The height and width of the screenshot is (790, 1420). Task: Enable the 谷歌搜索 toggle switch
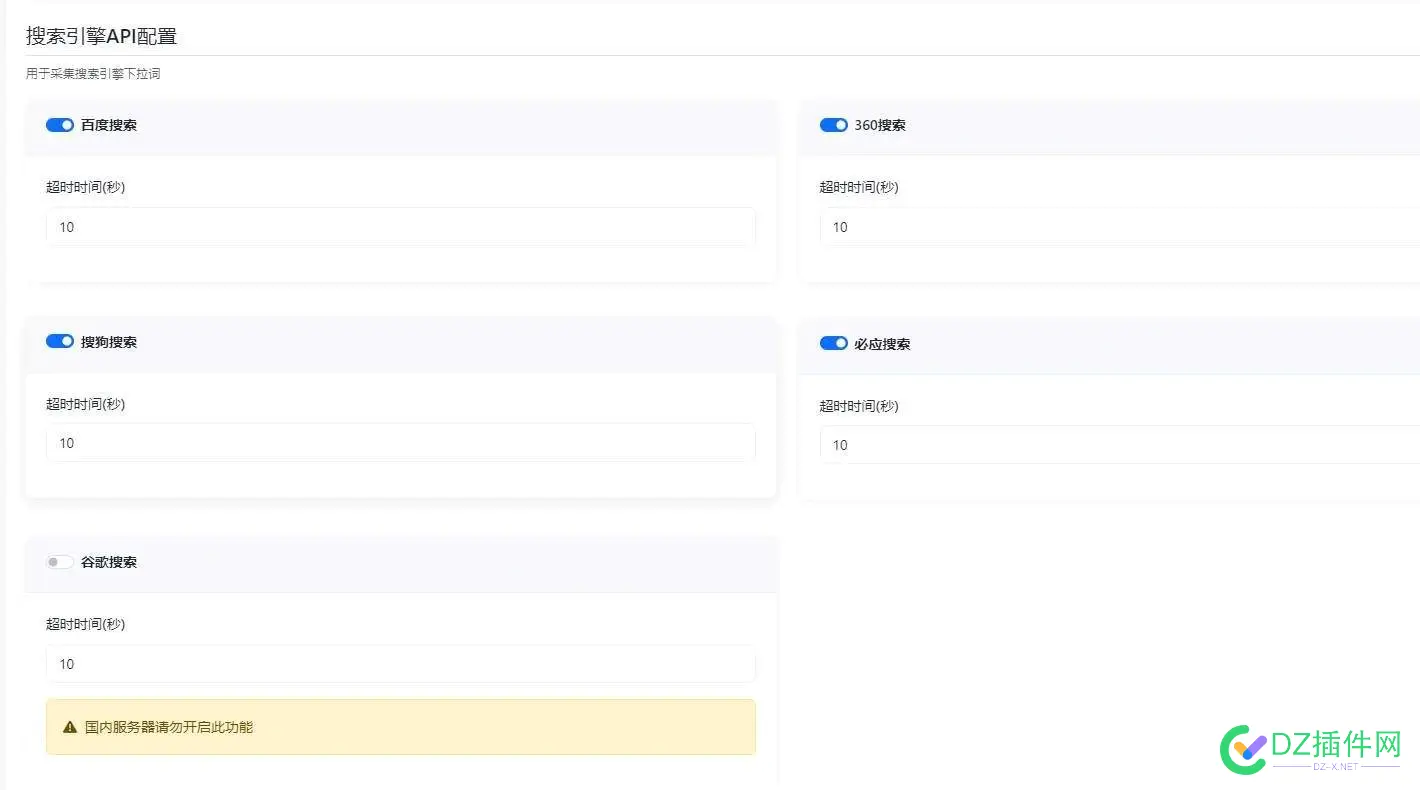(x=60, y=562)
